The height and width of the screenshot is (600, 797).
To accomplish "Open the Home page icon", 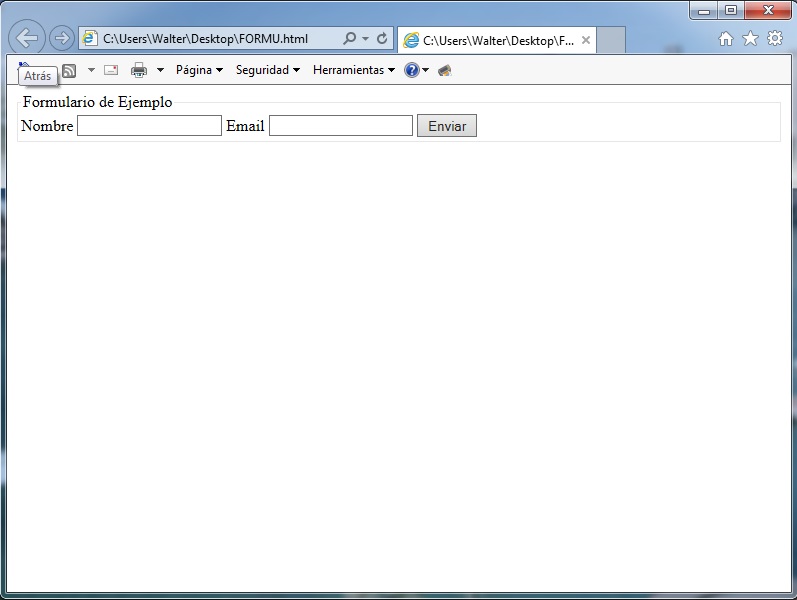I will pos(726,39).
